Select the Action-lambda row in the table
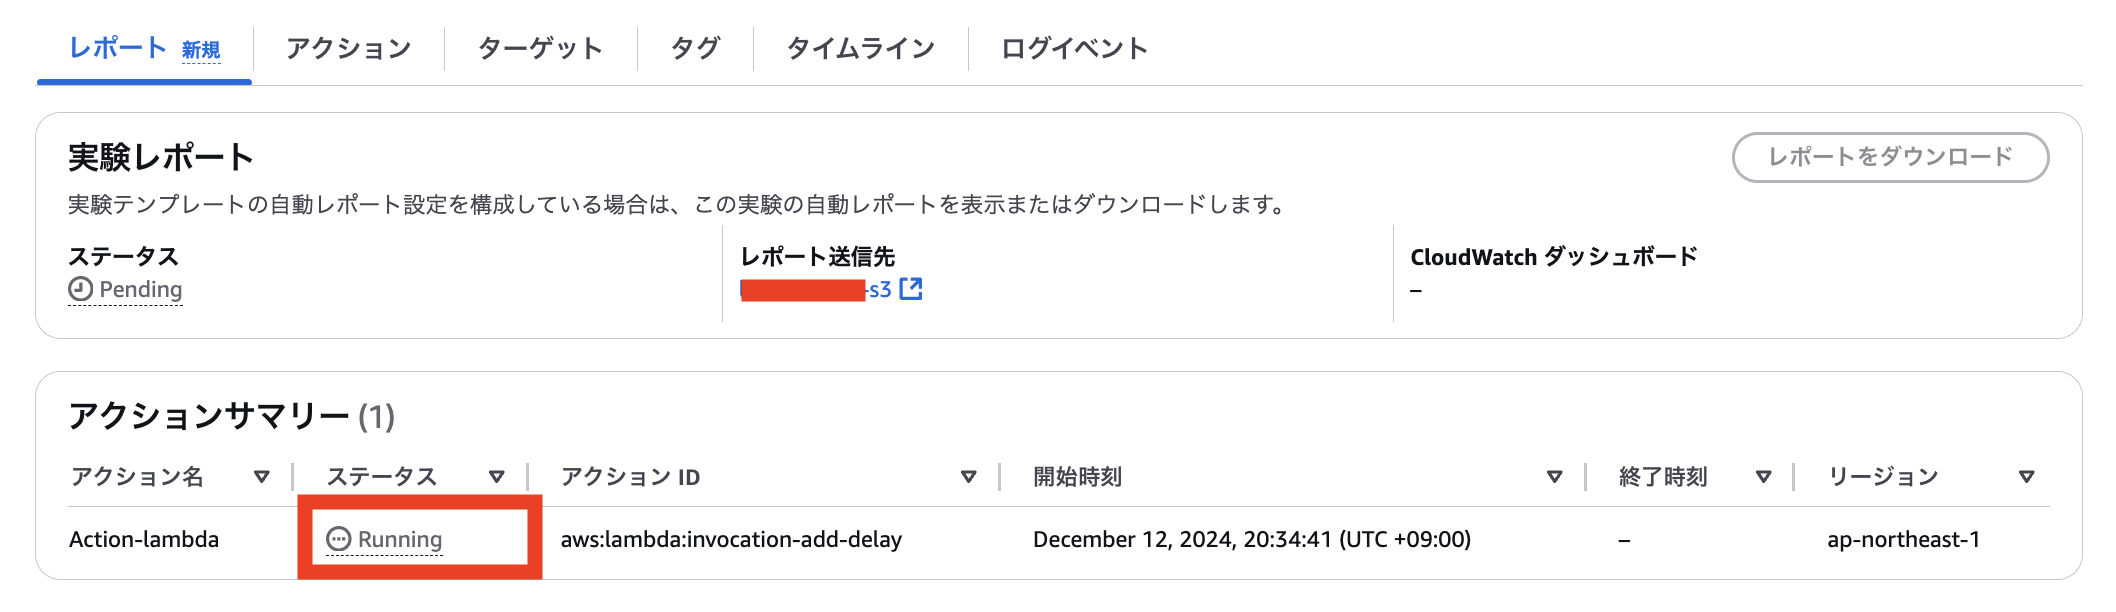The width and height of the screenshot is (2116, 612). [x=145, y=539]
